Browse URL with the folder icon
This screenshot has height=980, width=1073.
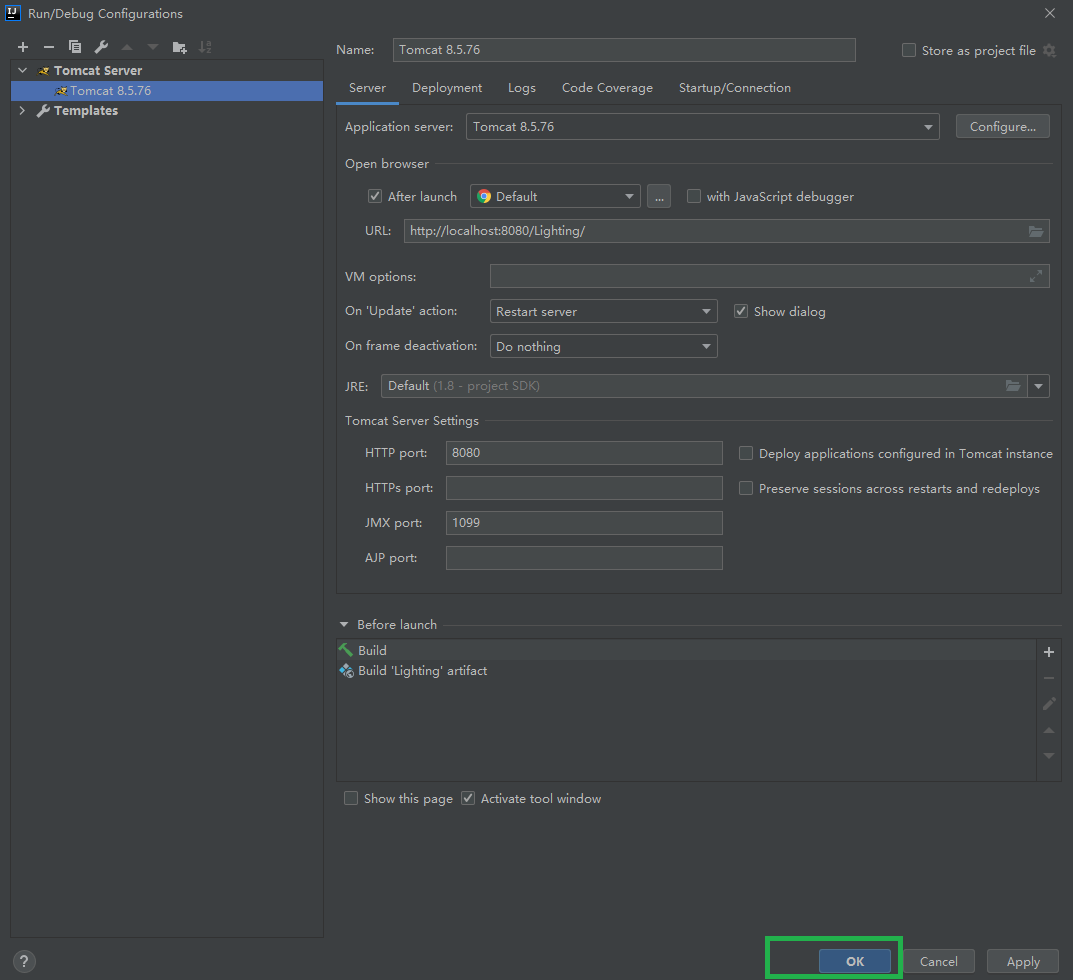point(1036,231)
